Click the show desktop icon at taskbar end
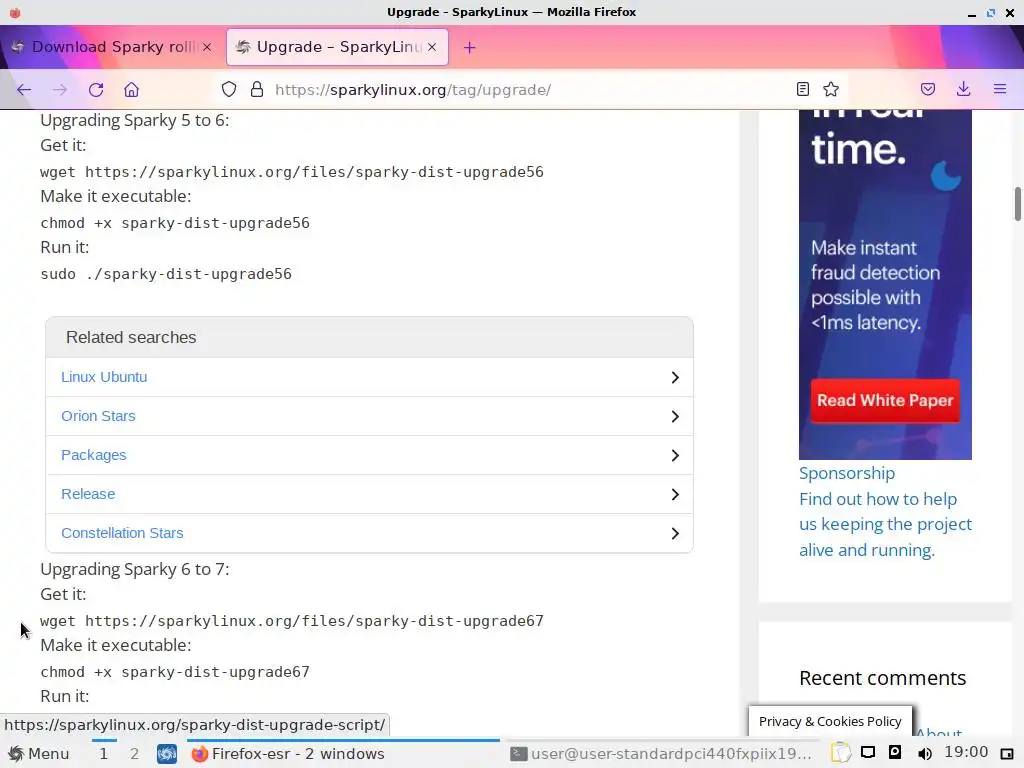Viewport: 1024px width, 768px height. (1007, 754)
